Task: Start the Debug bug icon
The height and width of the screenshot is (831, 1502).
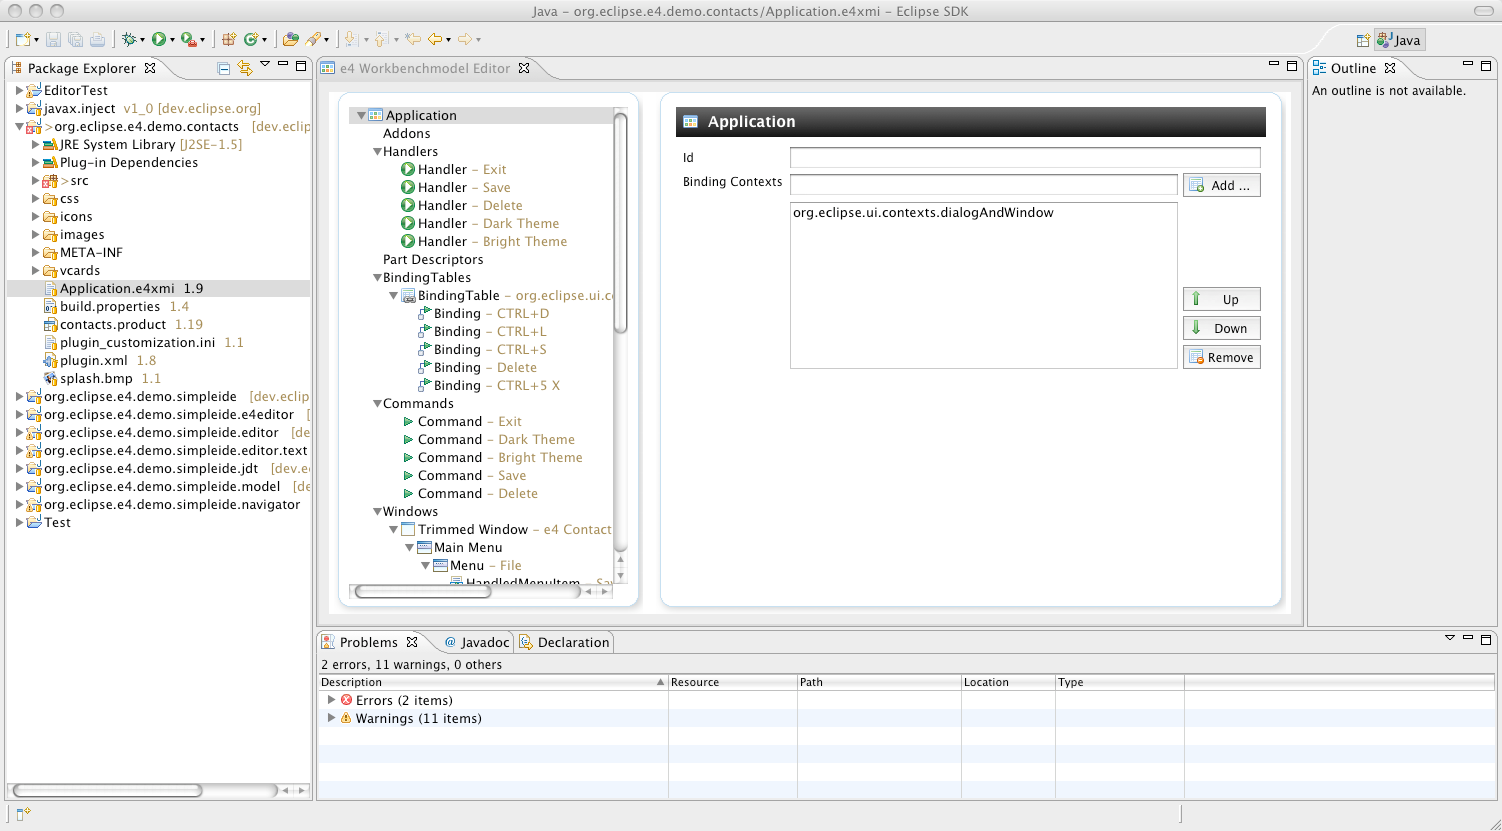Action: (129, 39)
